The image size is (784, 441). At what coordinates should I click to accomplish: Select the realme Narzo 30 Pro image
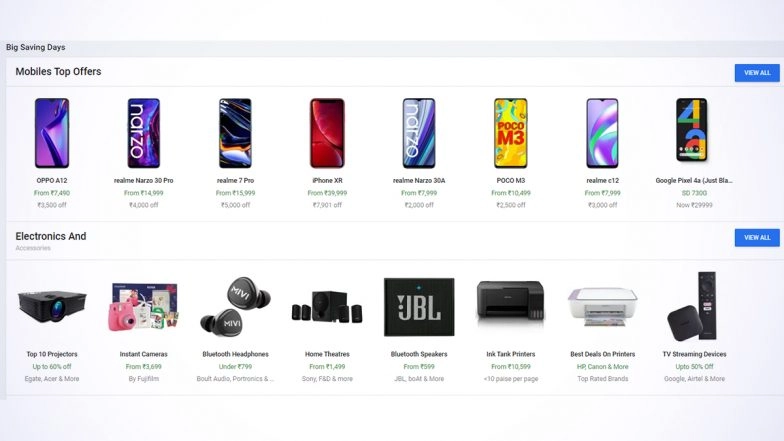(x=144, y=133)
